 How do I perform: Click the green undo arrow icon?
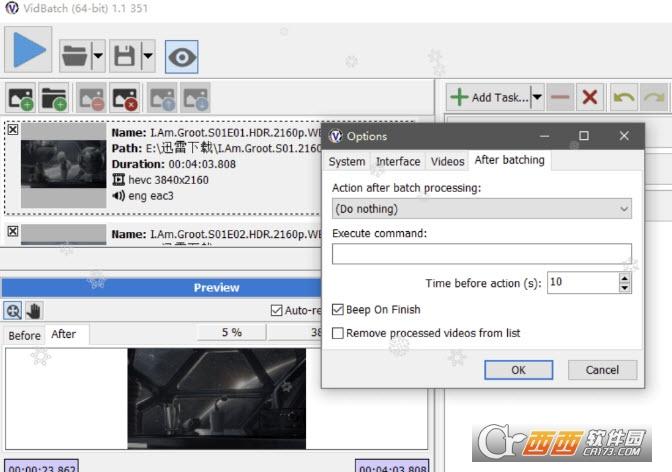point(624,97)
